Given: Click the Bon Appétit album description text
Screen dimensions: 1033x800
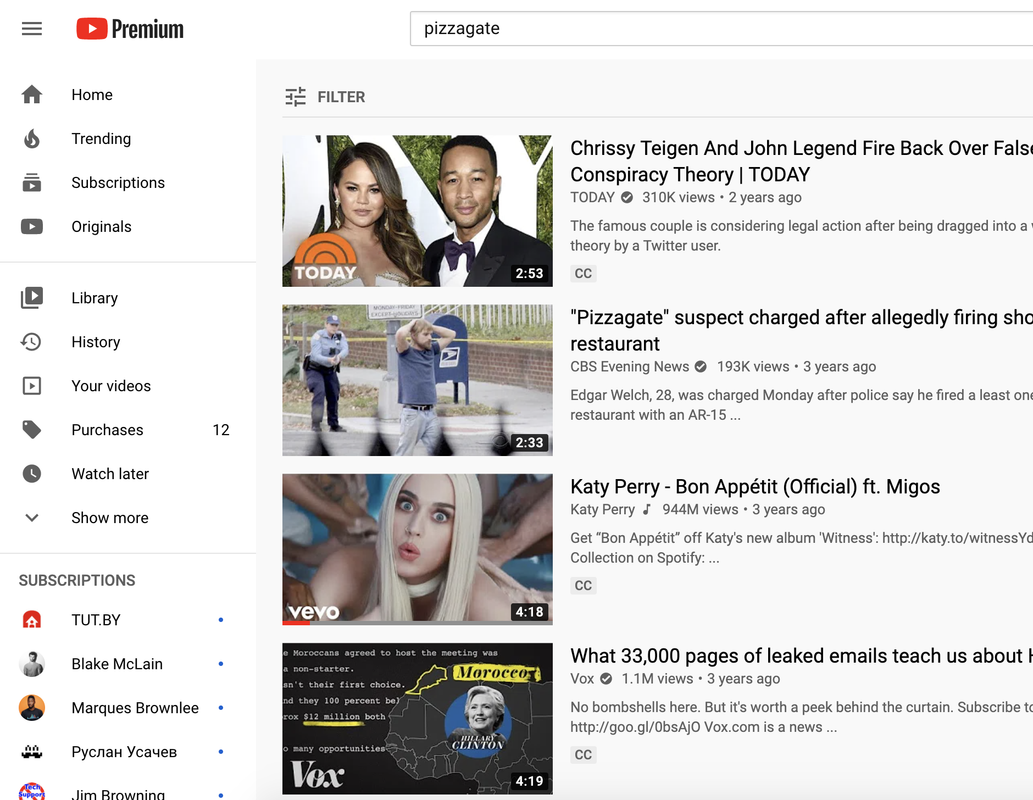Looking at the screenshot, I should tap(801, 548).
